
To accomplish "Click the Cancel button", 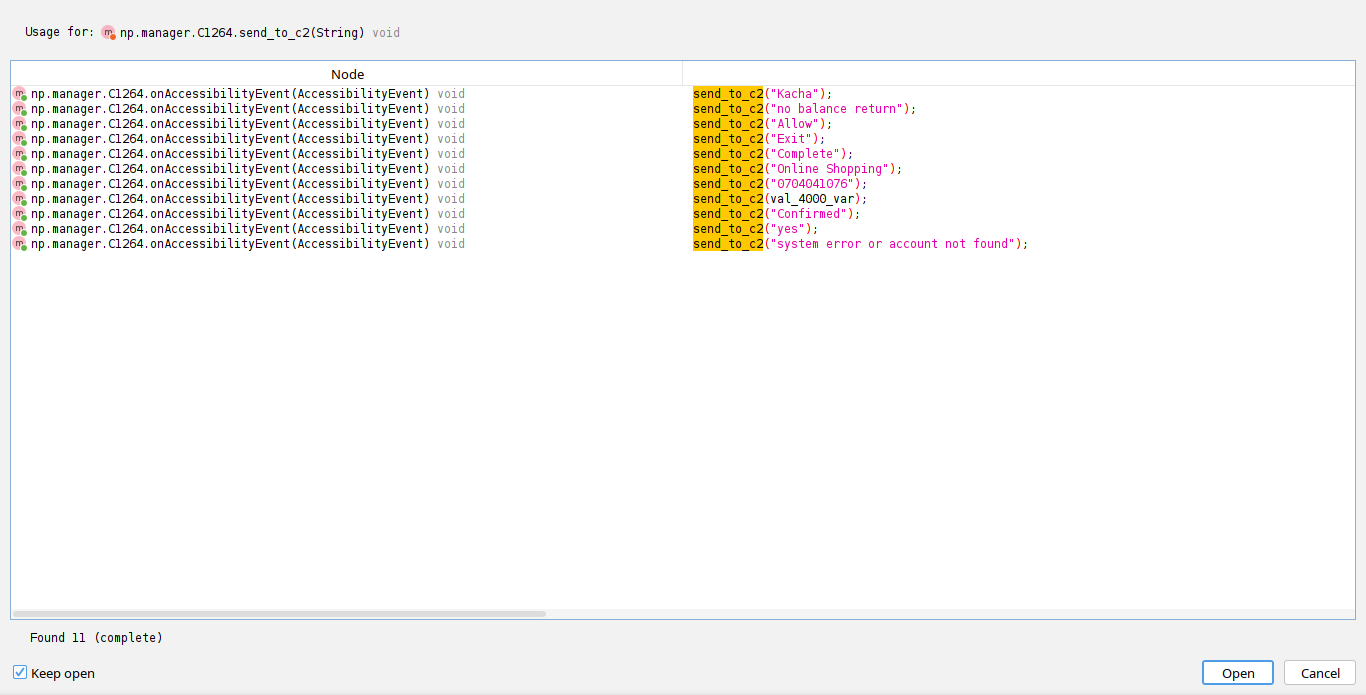I will (1320, 673).
